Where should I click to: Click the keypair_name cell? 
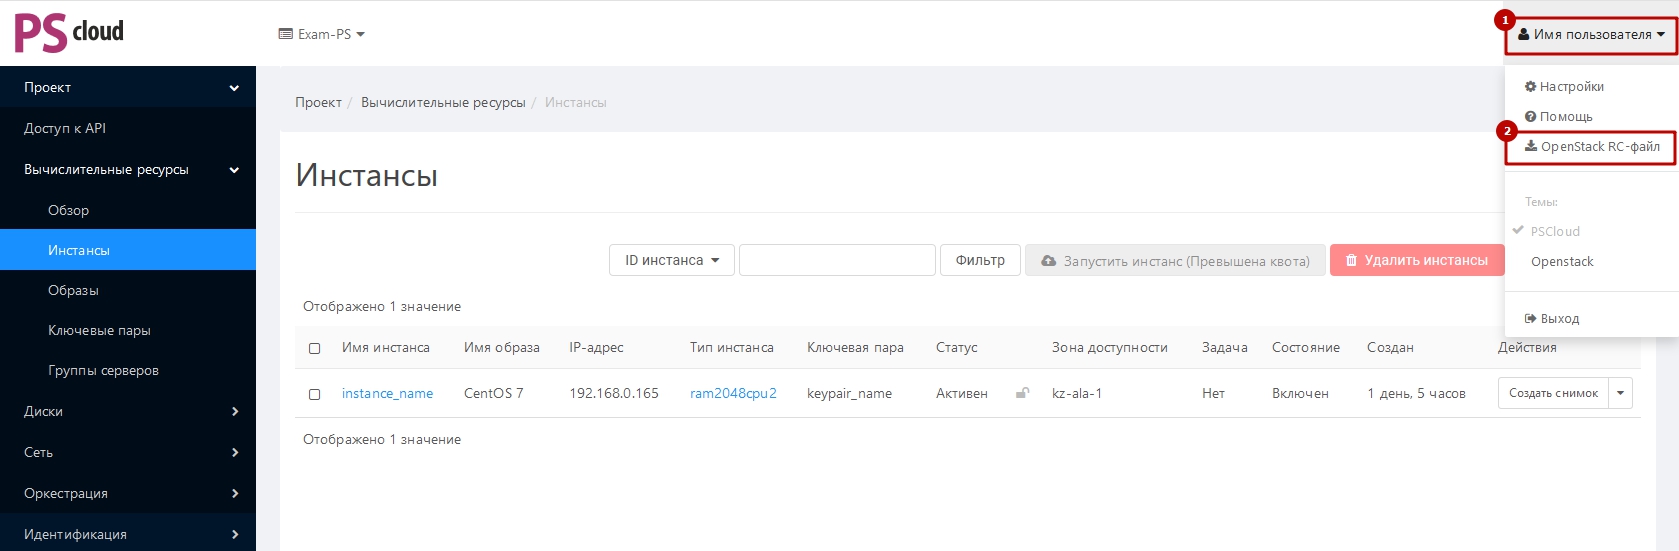849,394
